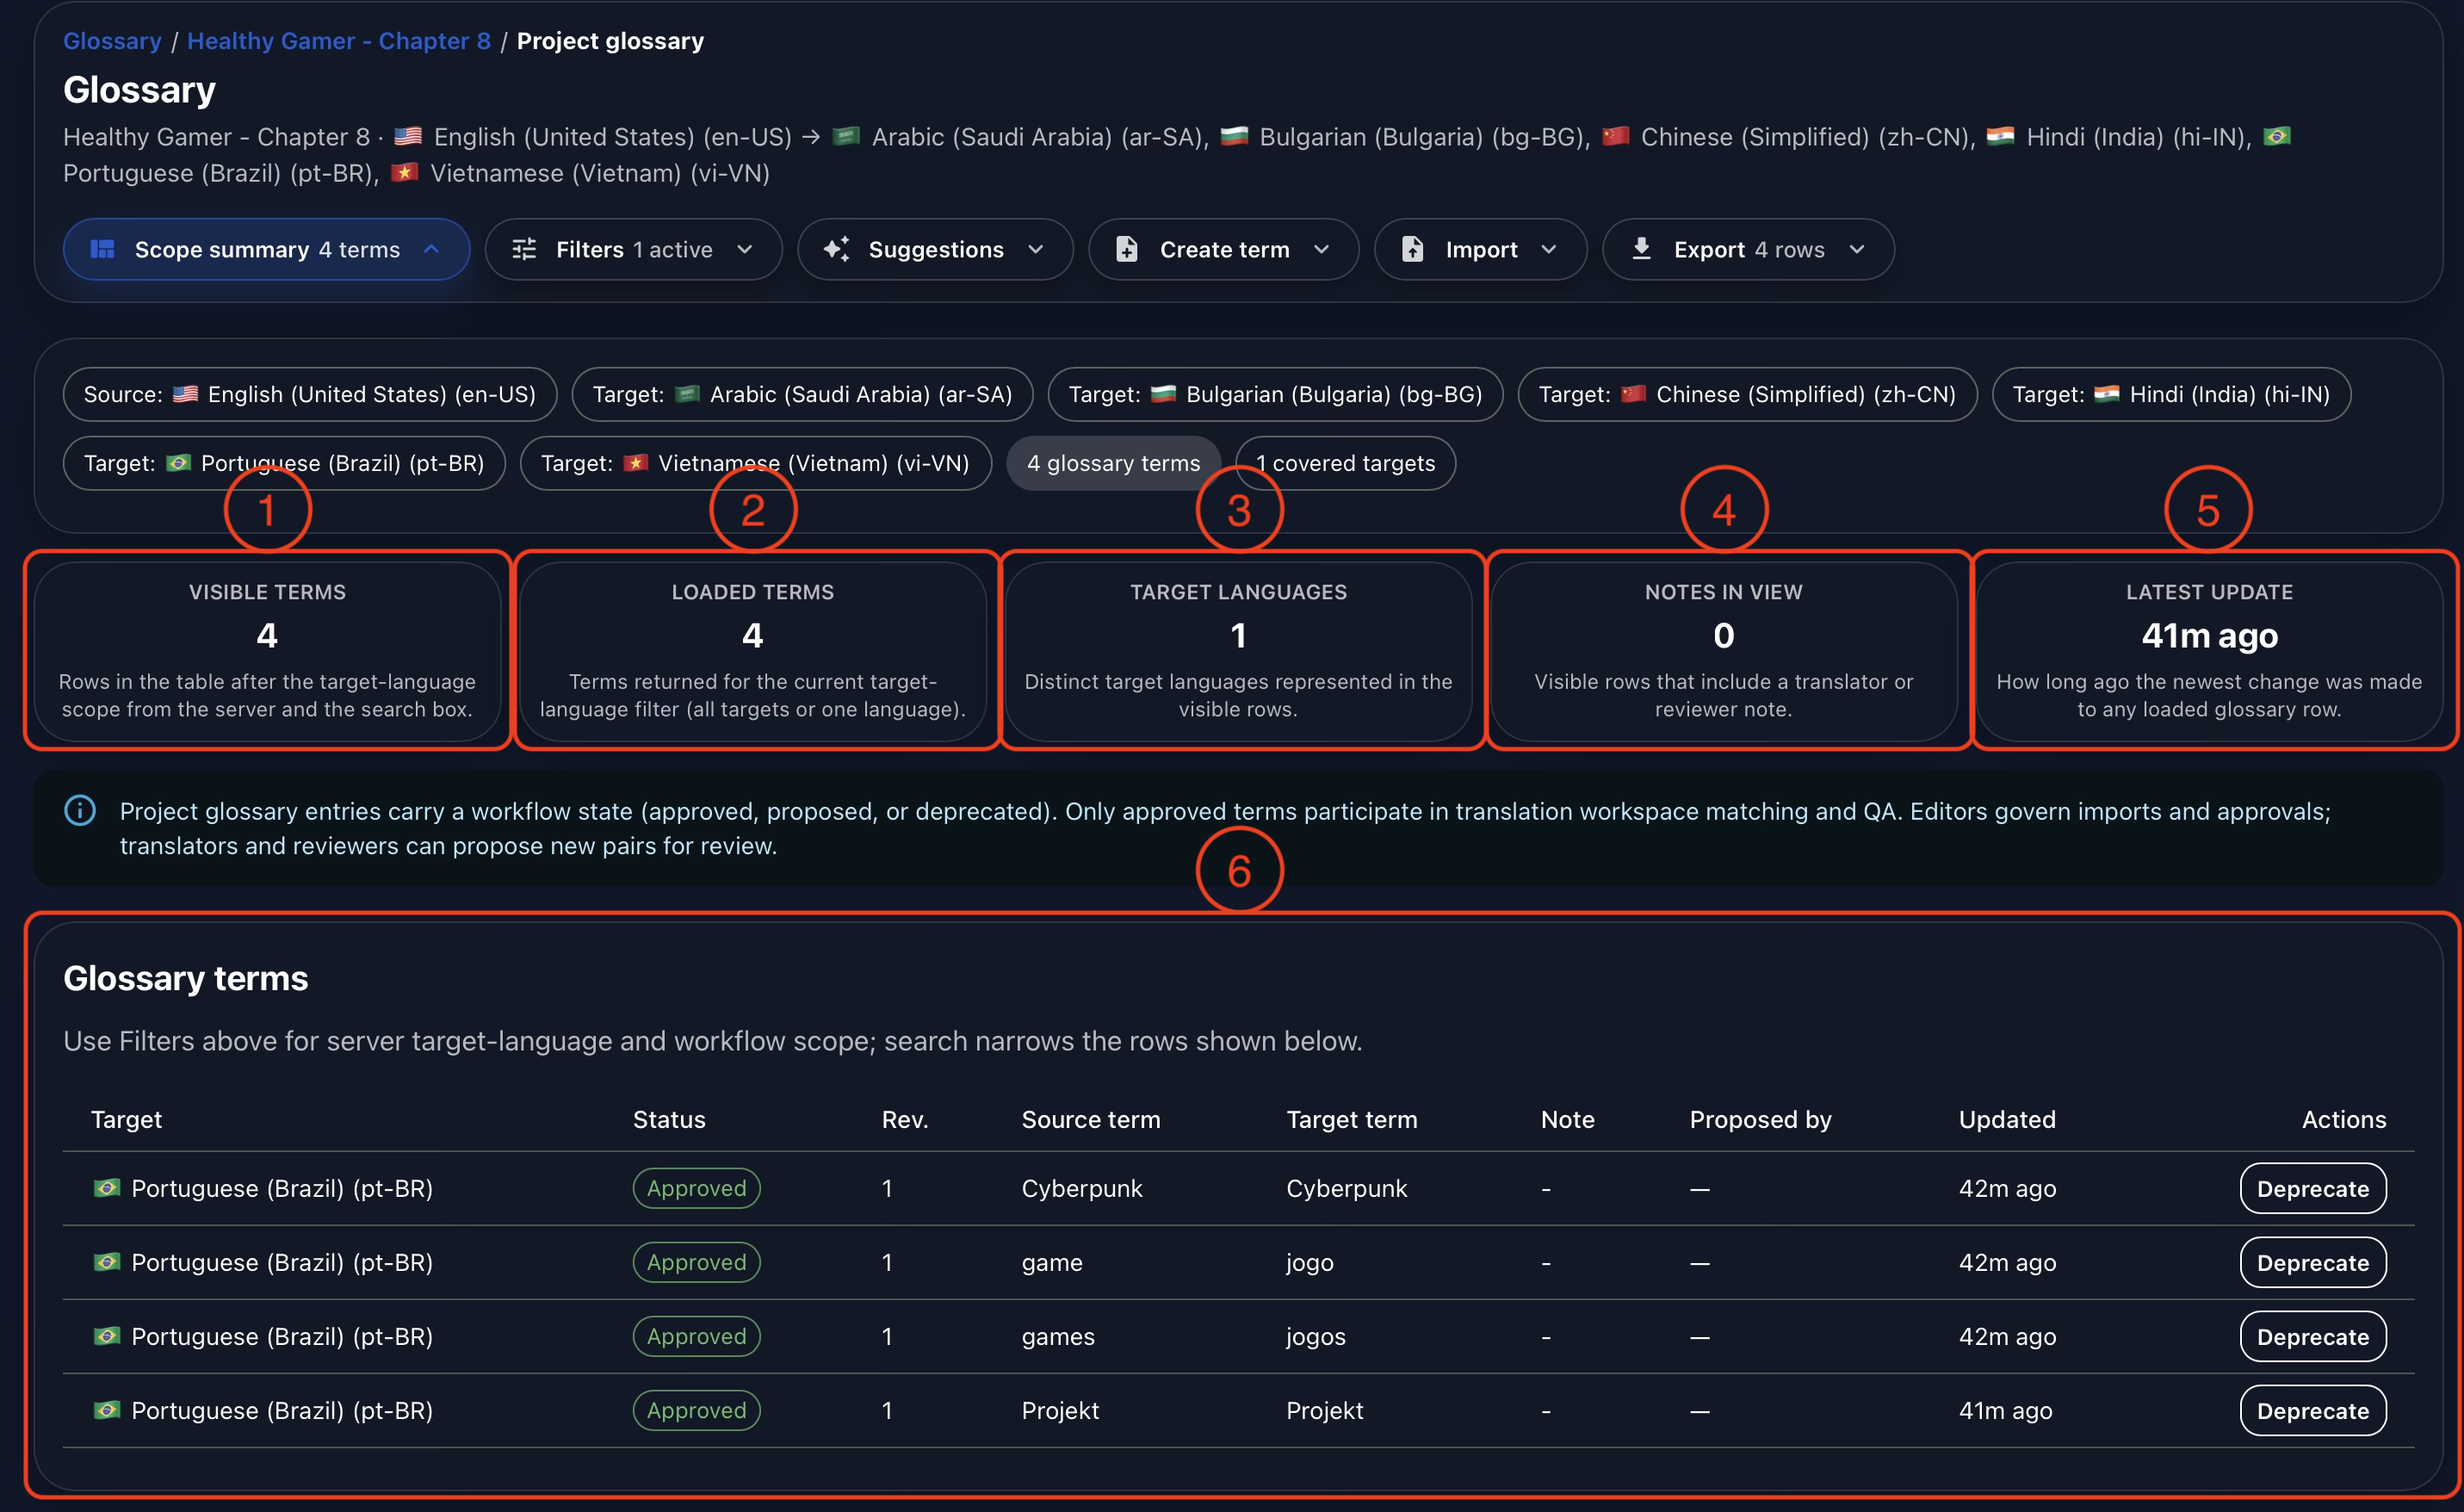Image resolution: width=2464 pixels, height=1512 pixels.
Task: Deprecate the Cyberpunk term
Action: 2313,1188
